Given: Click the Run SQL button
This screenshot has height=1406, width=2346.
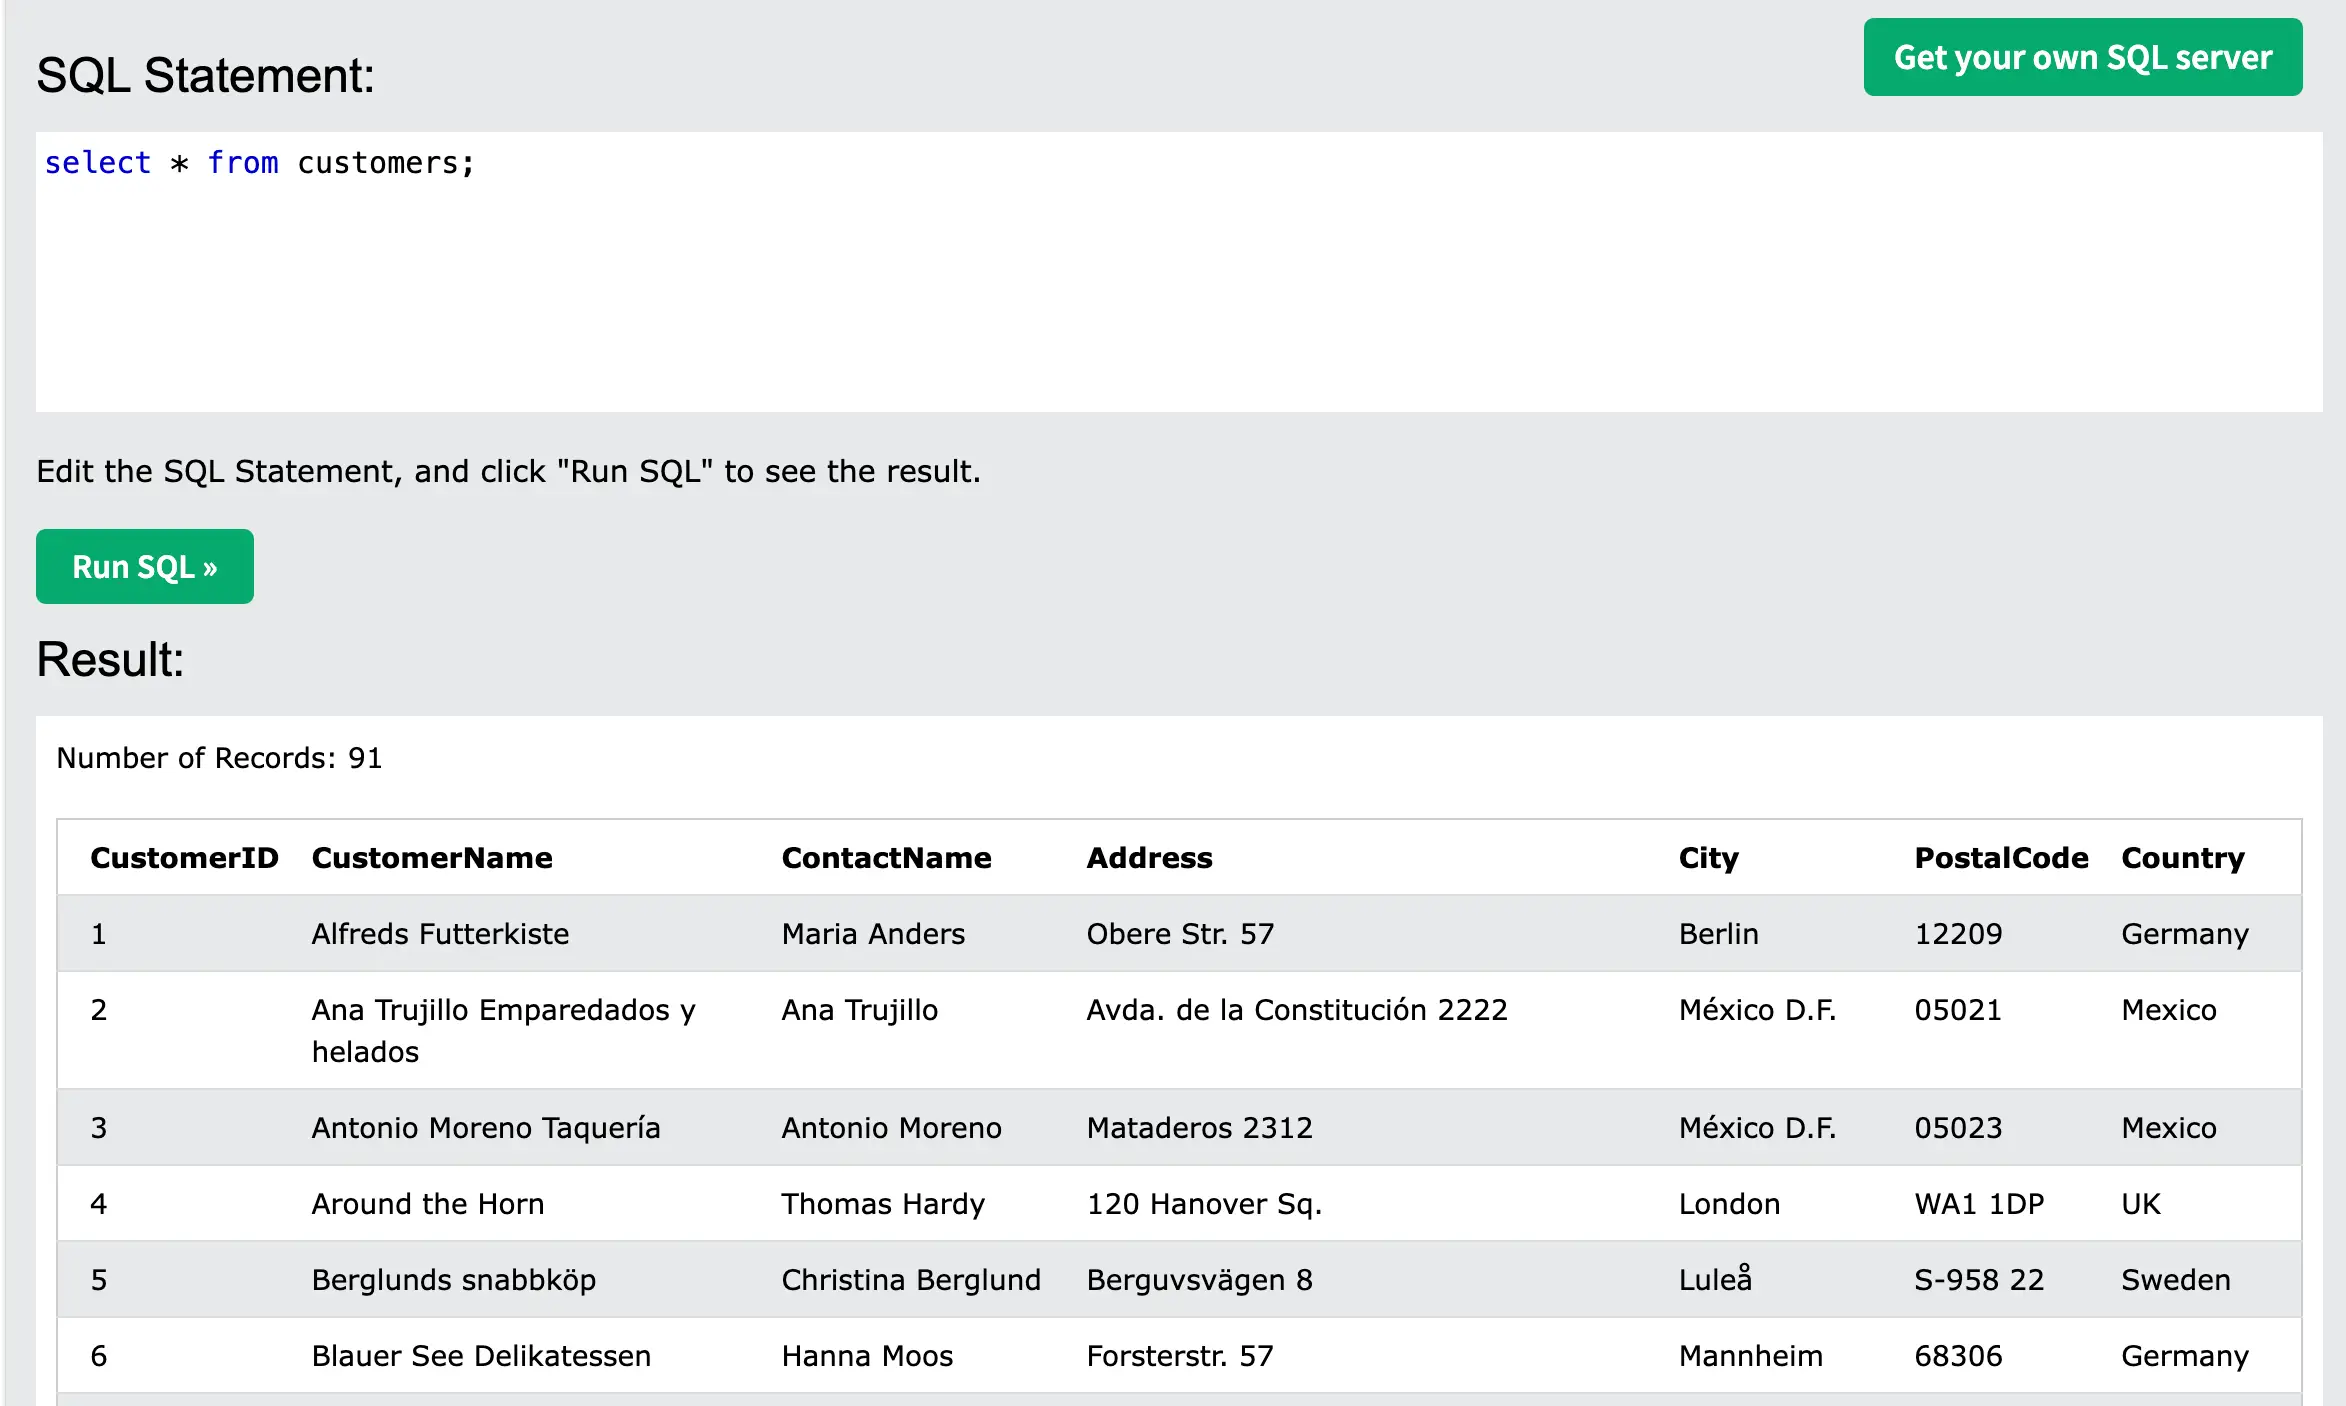Looking at the screenshot, I should (x=144, y=567).
